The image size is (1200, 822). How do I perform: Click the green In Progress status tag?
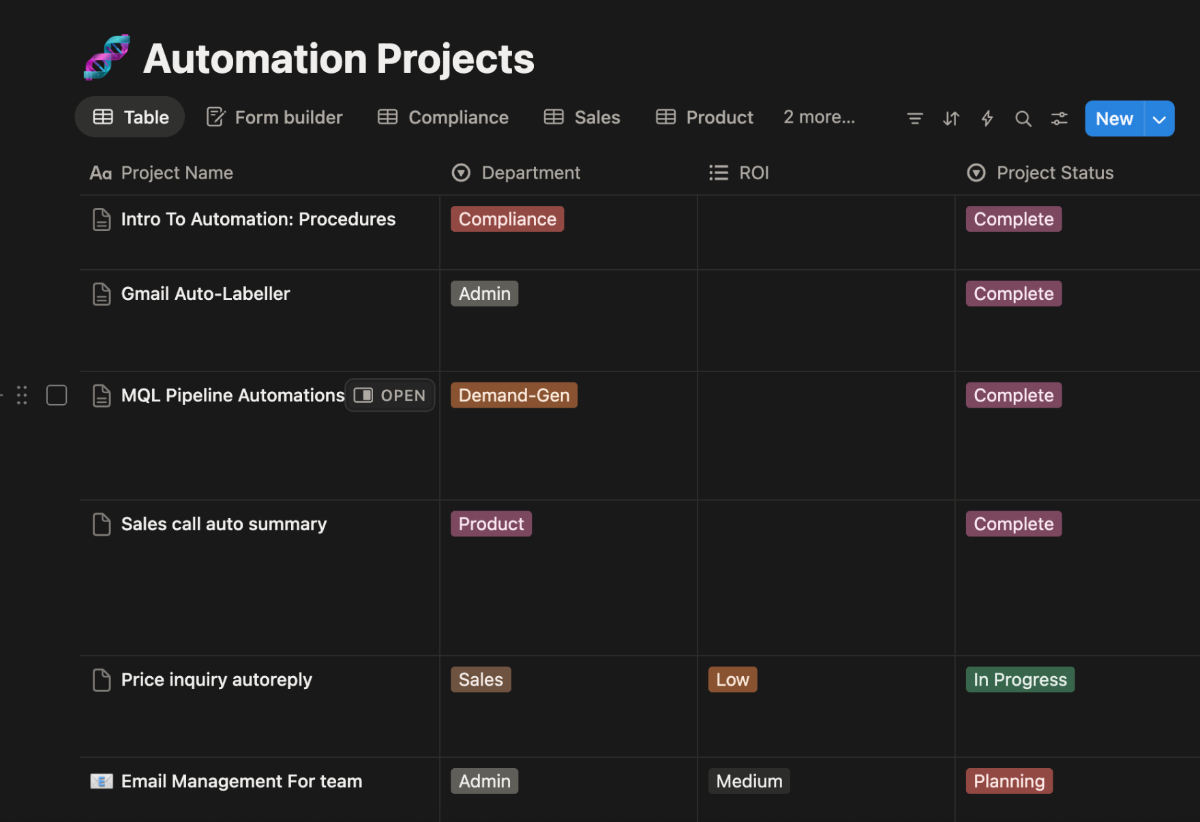(1020, 680)
